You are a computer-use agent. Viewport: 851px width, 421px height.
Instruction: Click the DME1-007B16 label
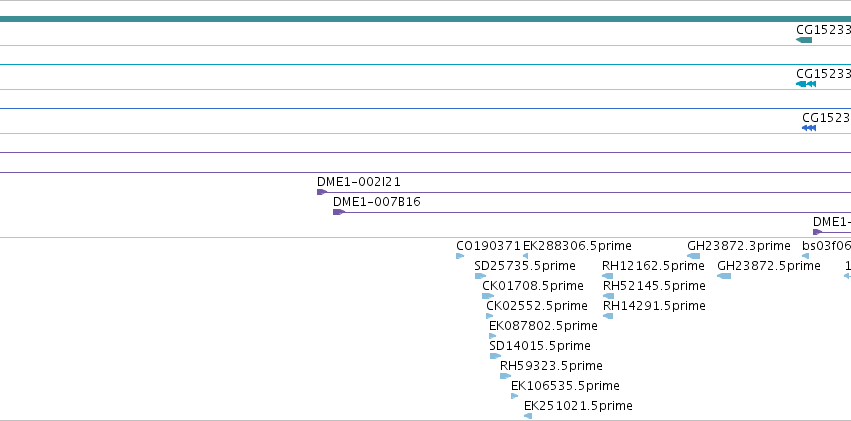[377, 202]
